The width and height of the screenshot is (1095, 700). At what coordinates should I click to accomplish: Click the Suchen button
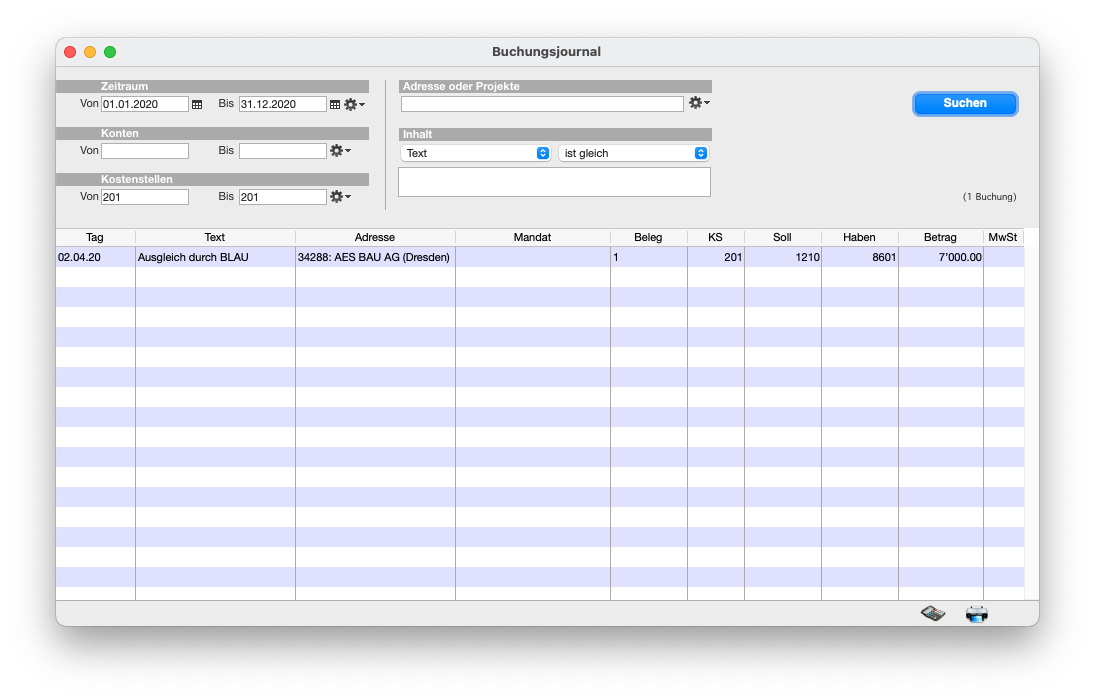coord(965,103)
